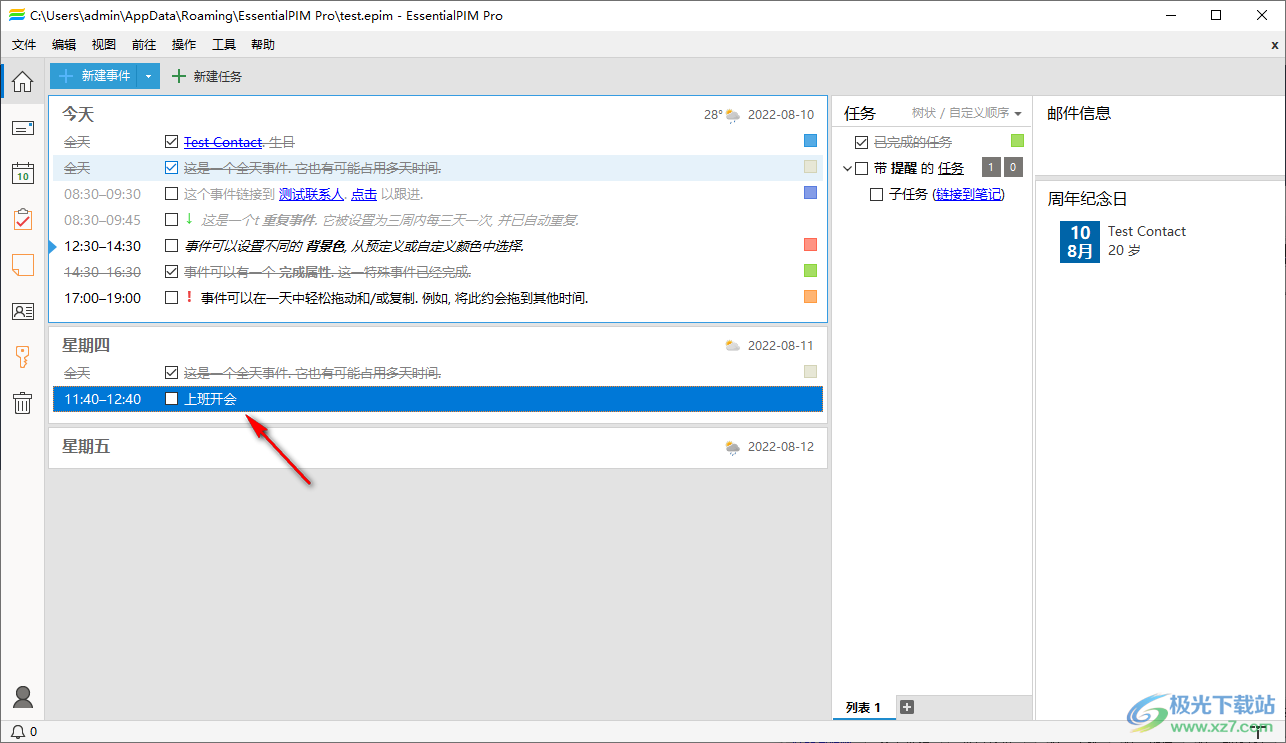Collapse the 带提醒的任务 tree node
This screenshot has width=1286, height=743.
(x=847, y=168)
